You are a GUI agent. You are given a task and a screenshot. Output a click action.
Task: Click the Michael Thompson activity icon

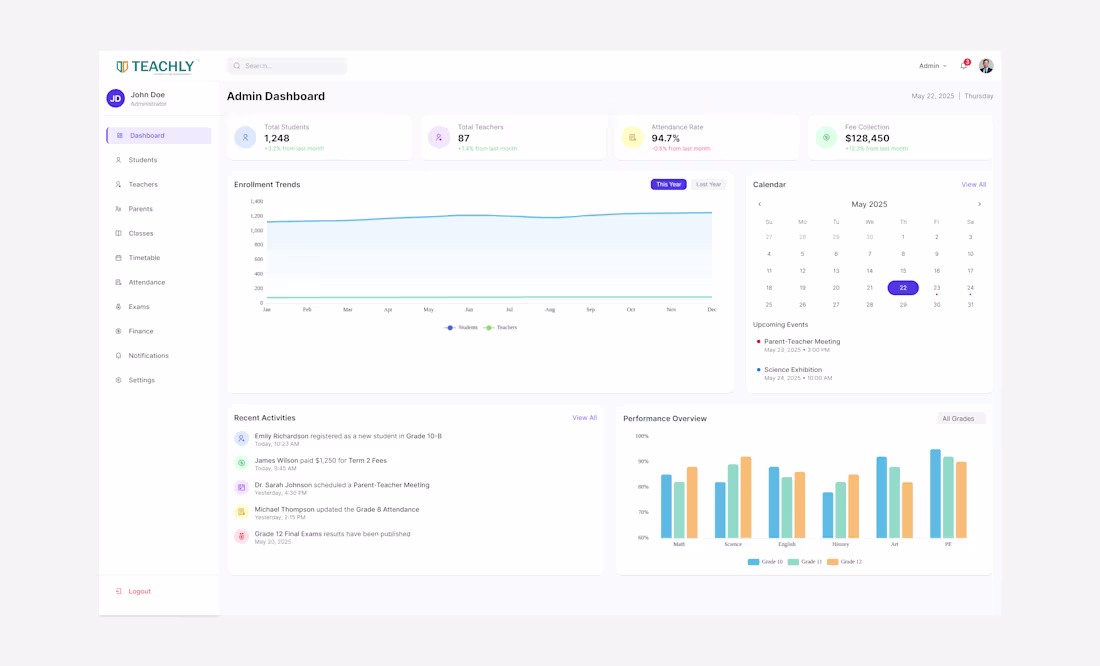241,512
